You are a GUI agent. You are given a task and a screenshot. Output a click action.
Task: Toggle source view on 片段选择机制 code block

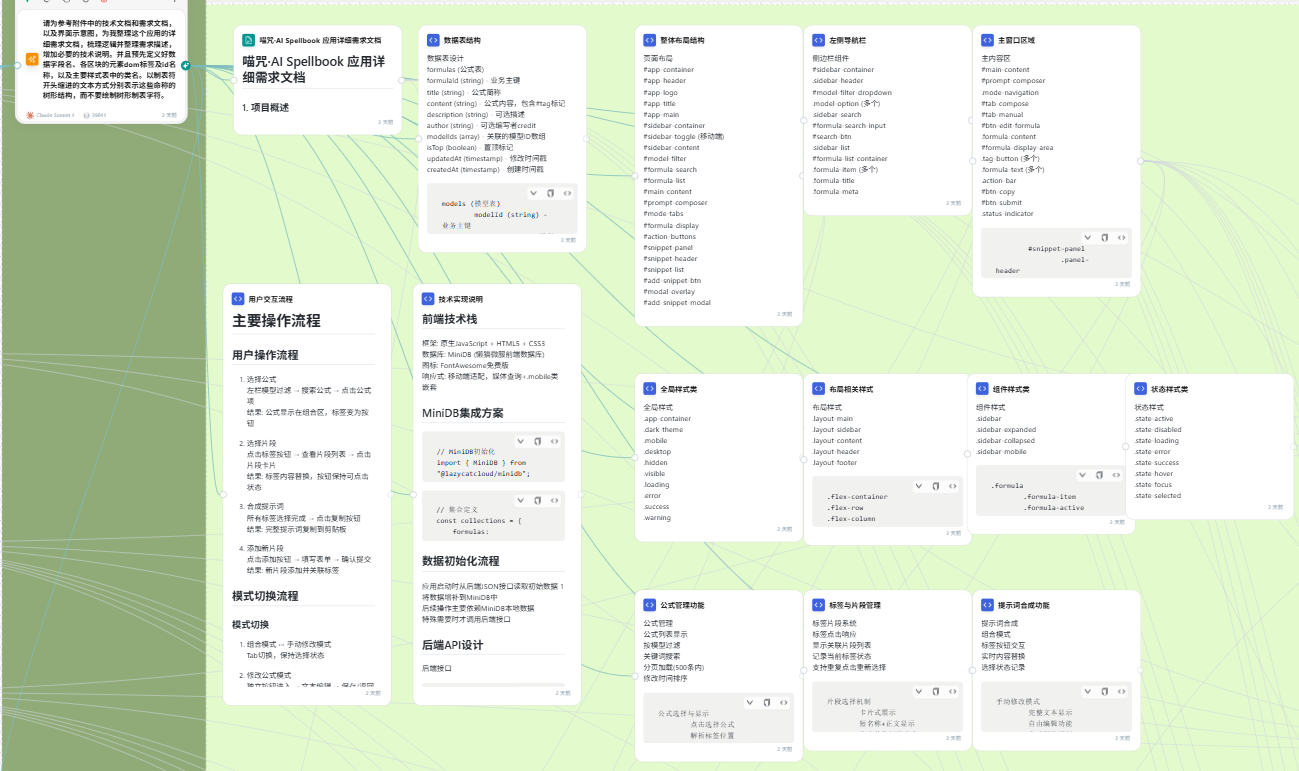click(x=953, y=692)
